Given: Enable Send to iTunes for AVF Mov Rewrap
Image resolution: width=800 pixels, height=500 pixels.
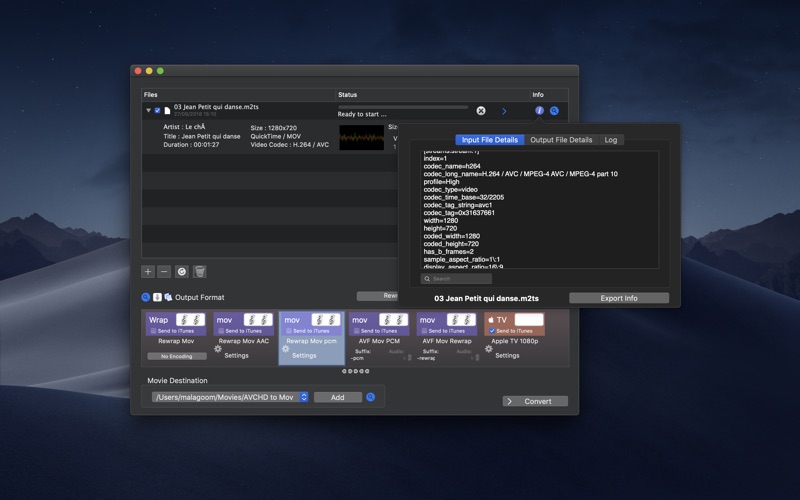Looking at the screenshot, I should pyautogui.click(x=424, y=331).
